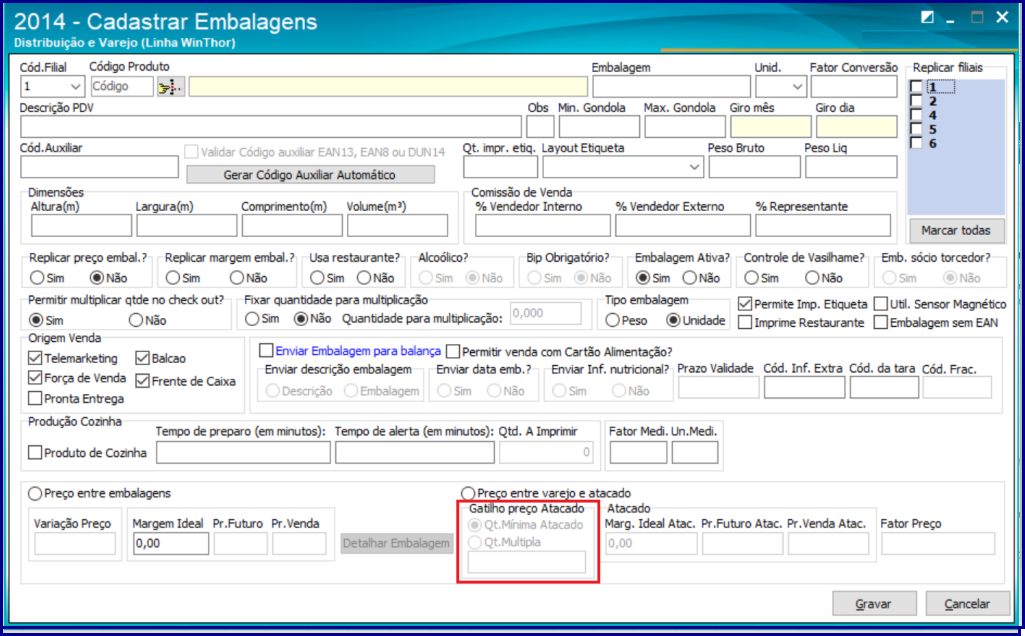Check filial 6 in Replicar filiais

click(916, 143)
